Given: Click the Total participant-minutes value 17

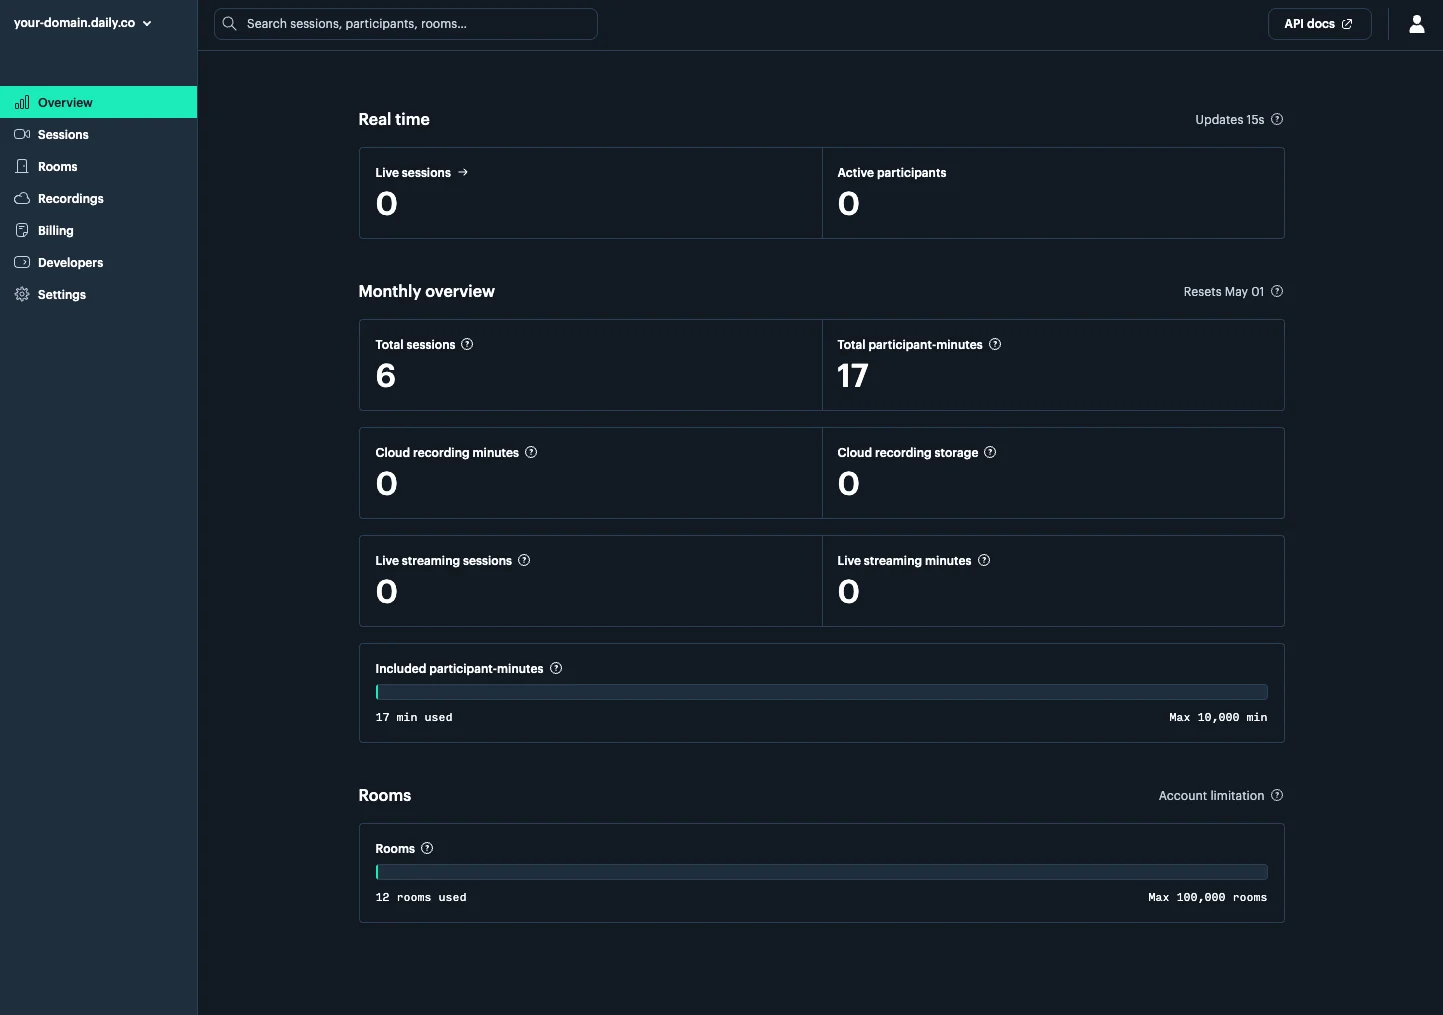Looking at the screenshot, I should click(x=853, y=376).
